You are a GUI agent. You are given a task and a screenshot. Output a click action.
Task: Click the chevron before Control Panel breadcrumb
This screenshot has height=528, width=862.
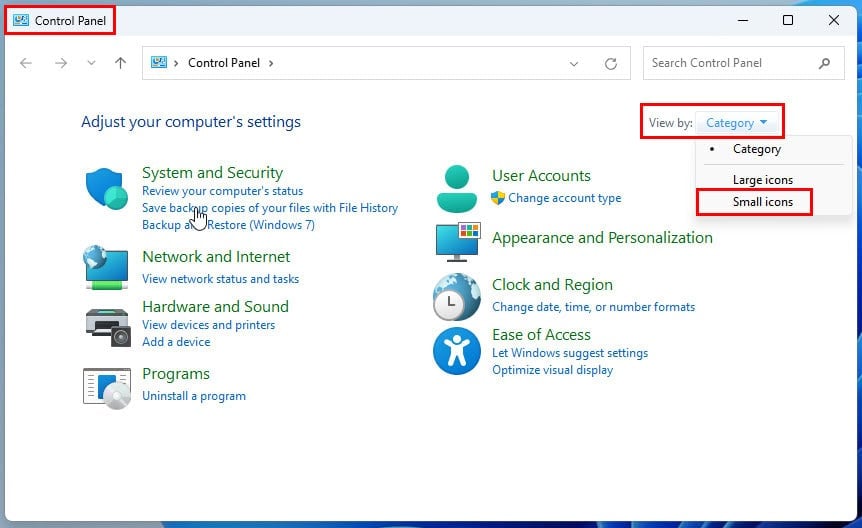click(x=176, y=63)
